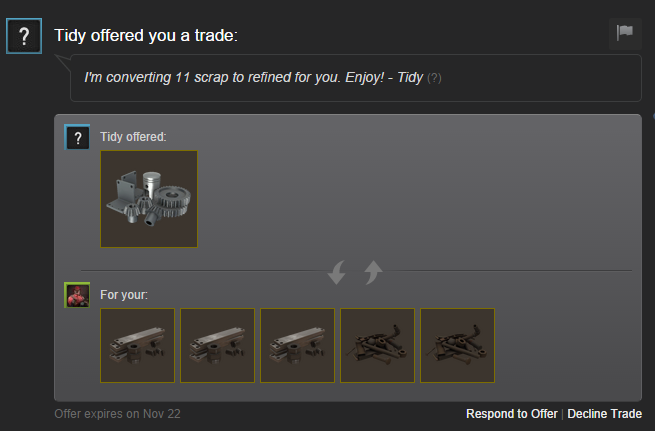Select the second Reclaimed Metal item
This screenshot has height=431, width=655.
[x=217, y=345]
